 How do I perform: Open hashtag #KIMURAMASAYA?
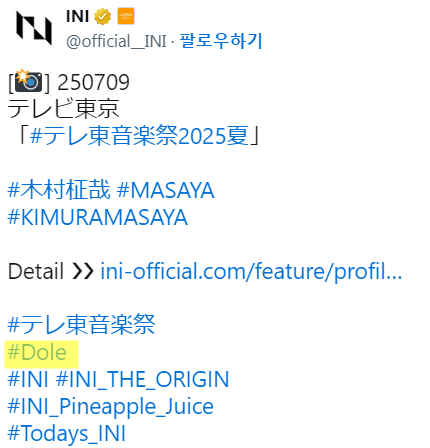(x=97, y=217)
